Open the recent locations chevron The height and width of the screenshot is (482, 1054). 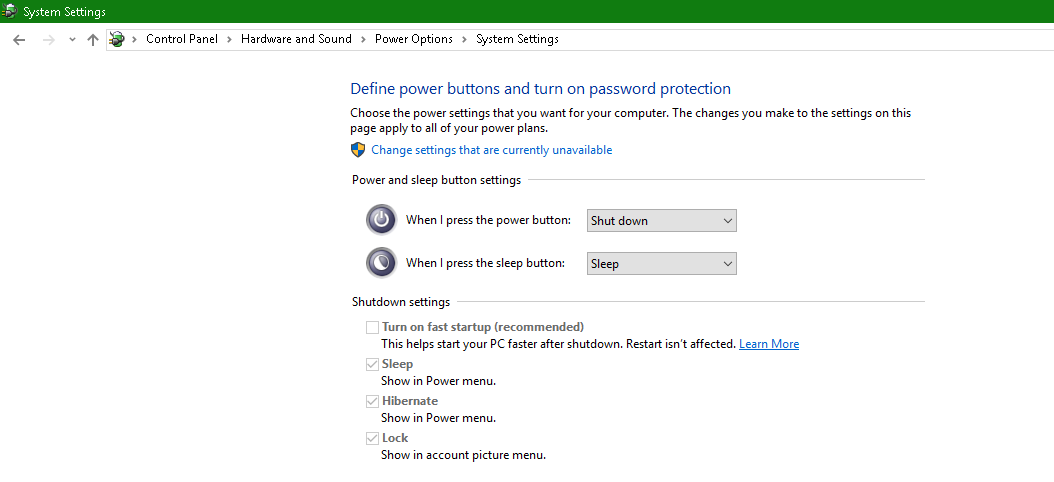point(72,39)
